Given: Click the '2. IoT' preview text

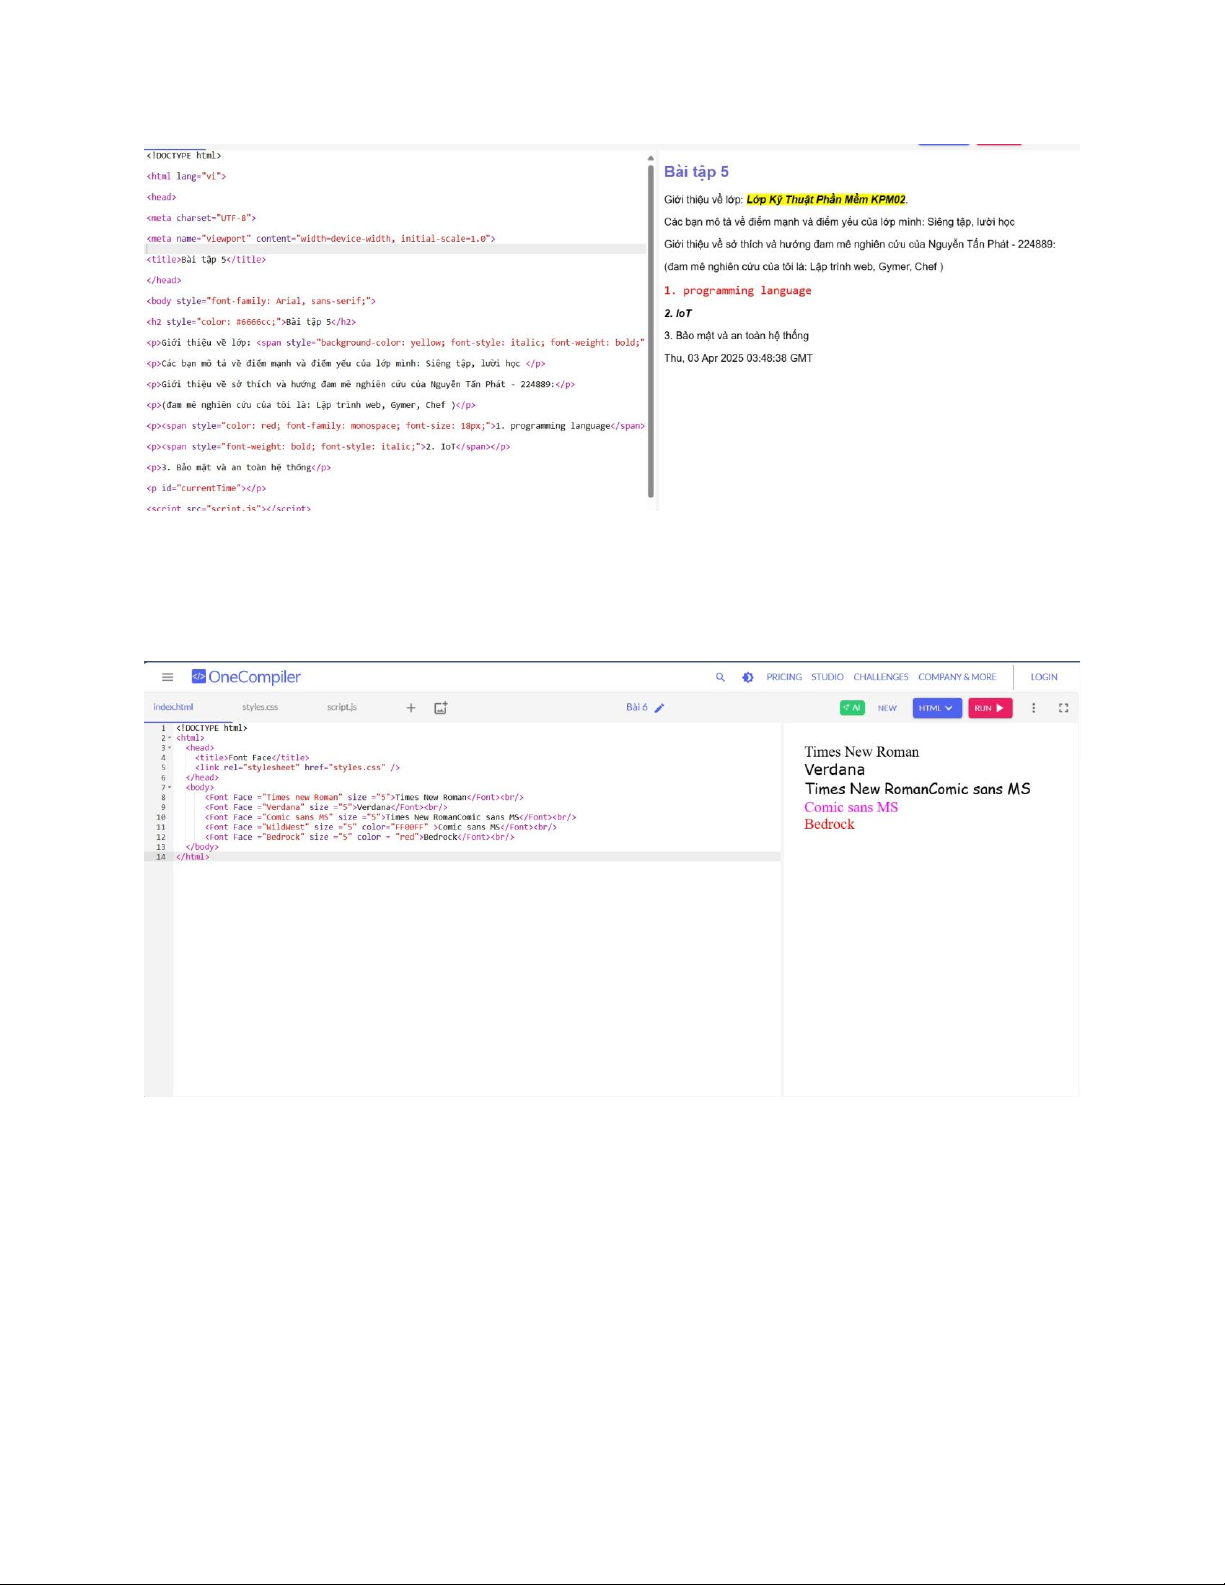Looking at the screenshot, I should [678, 313].
